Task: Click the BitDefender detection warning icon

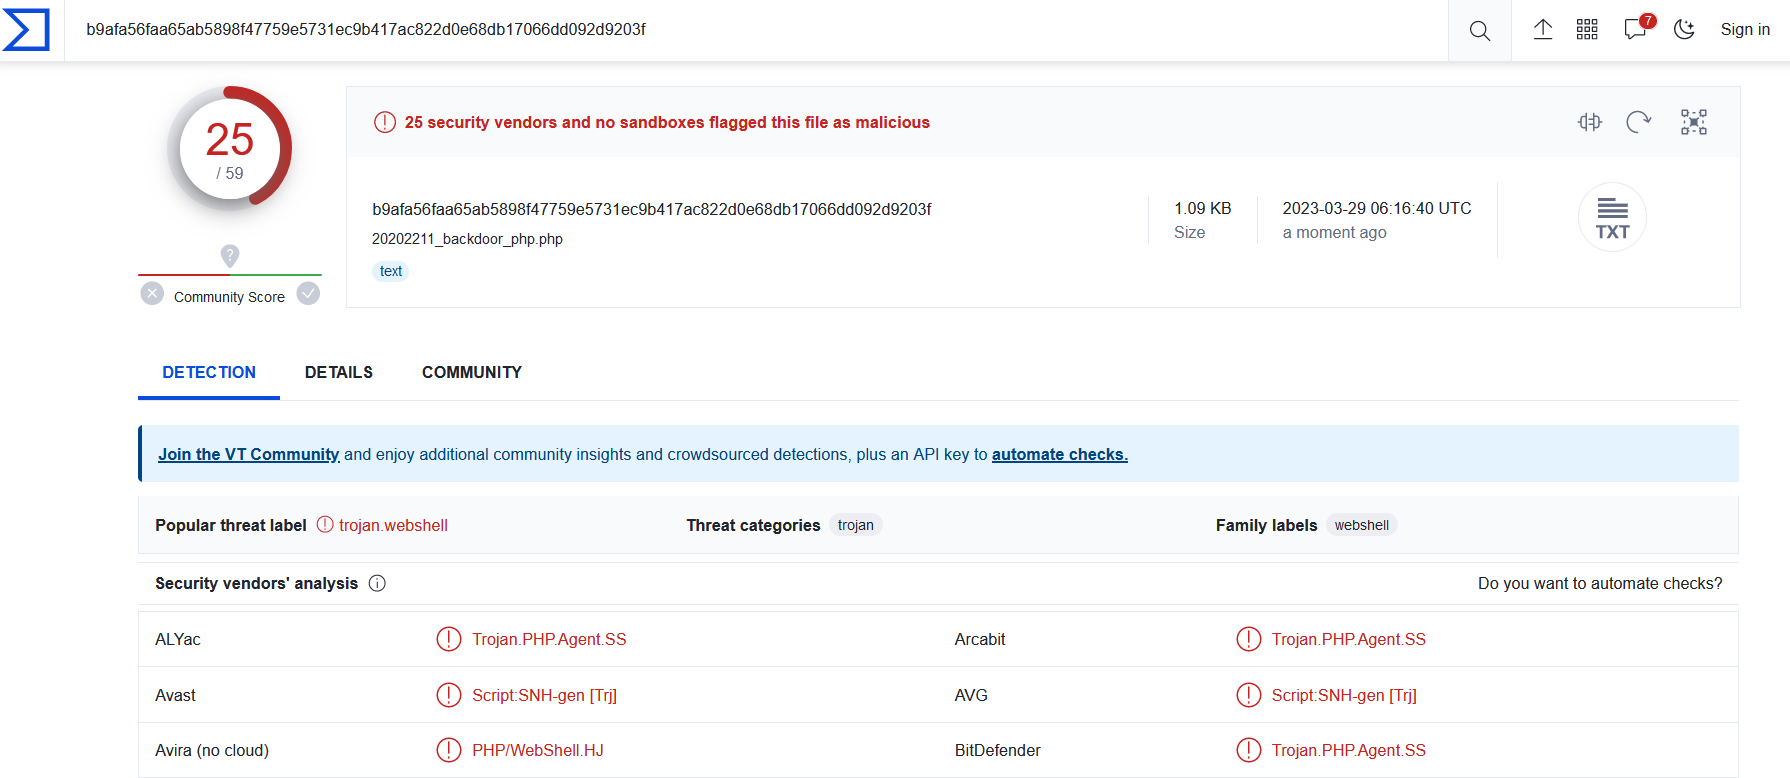Action: (x=1249, y=750)
